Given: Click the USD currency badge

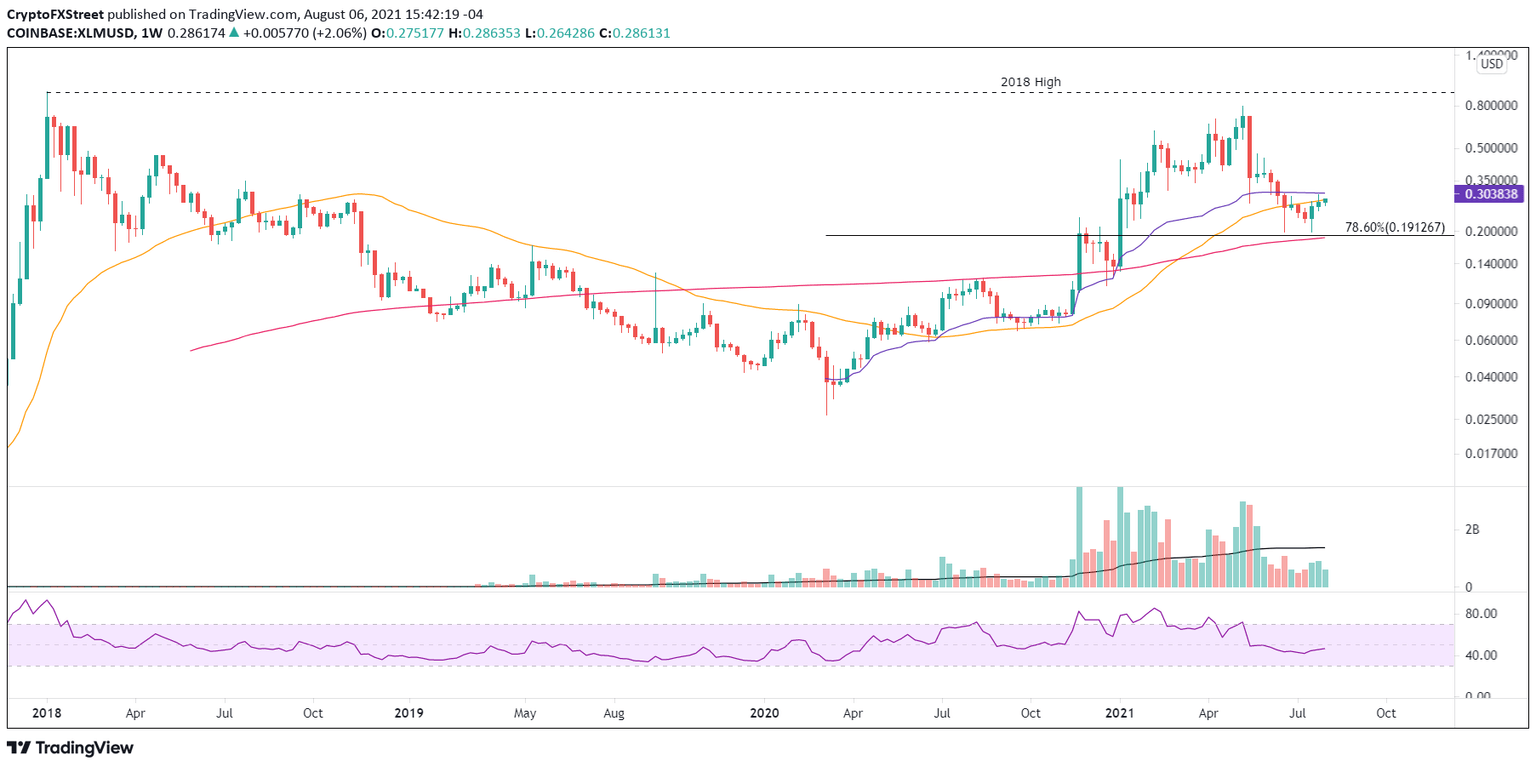Looking at the screenshot, I should pyautogui.click(x=1490, y=63).
